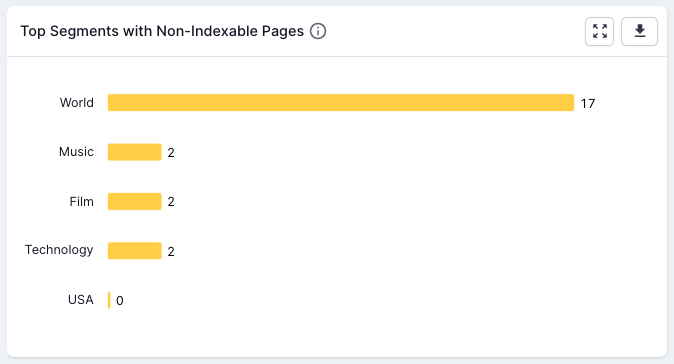Select the World bar in the chart
Screen dimensions: 674x364
341,103
